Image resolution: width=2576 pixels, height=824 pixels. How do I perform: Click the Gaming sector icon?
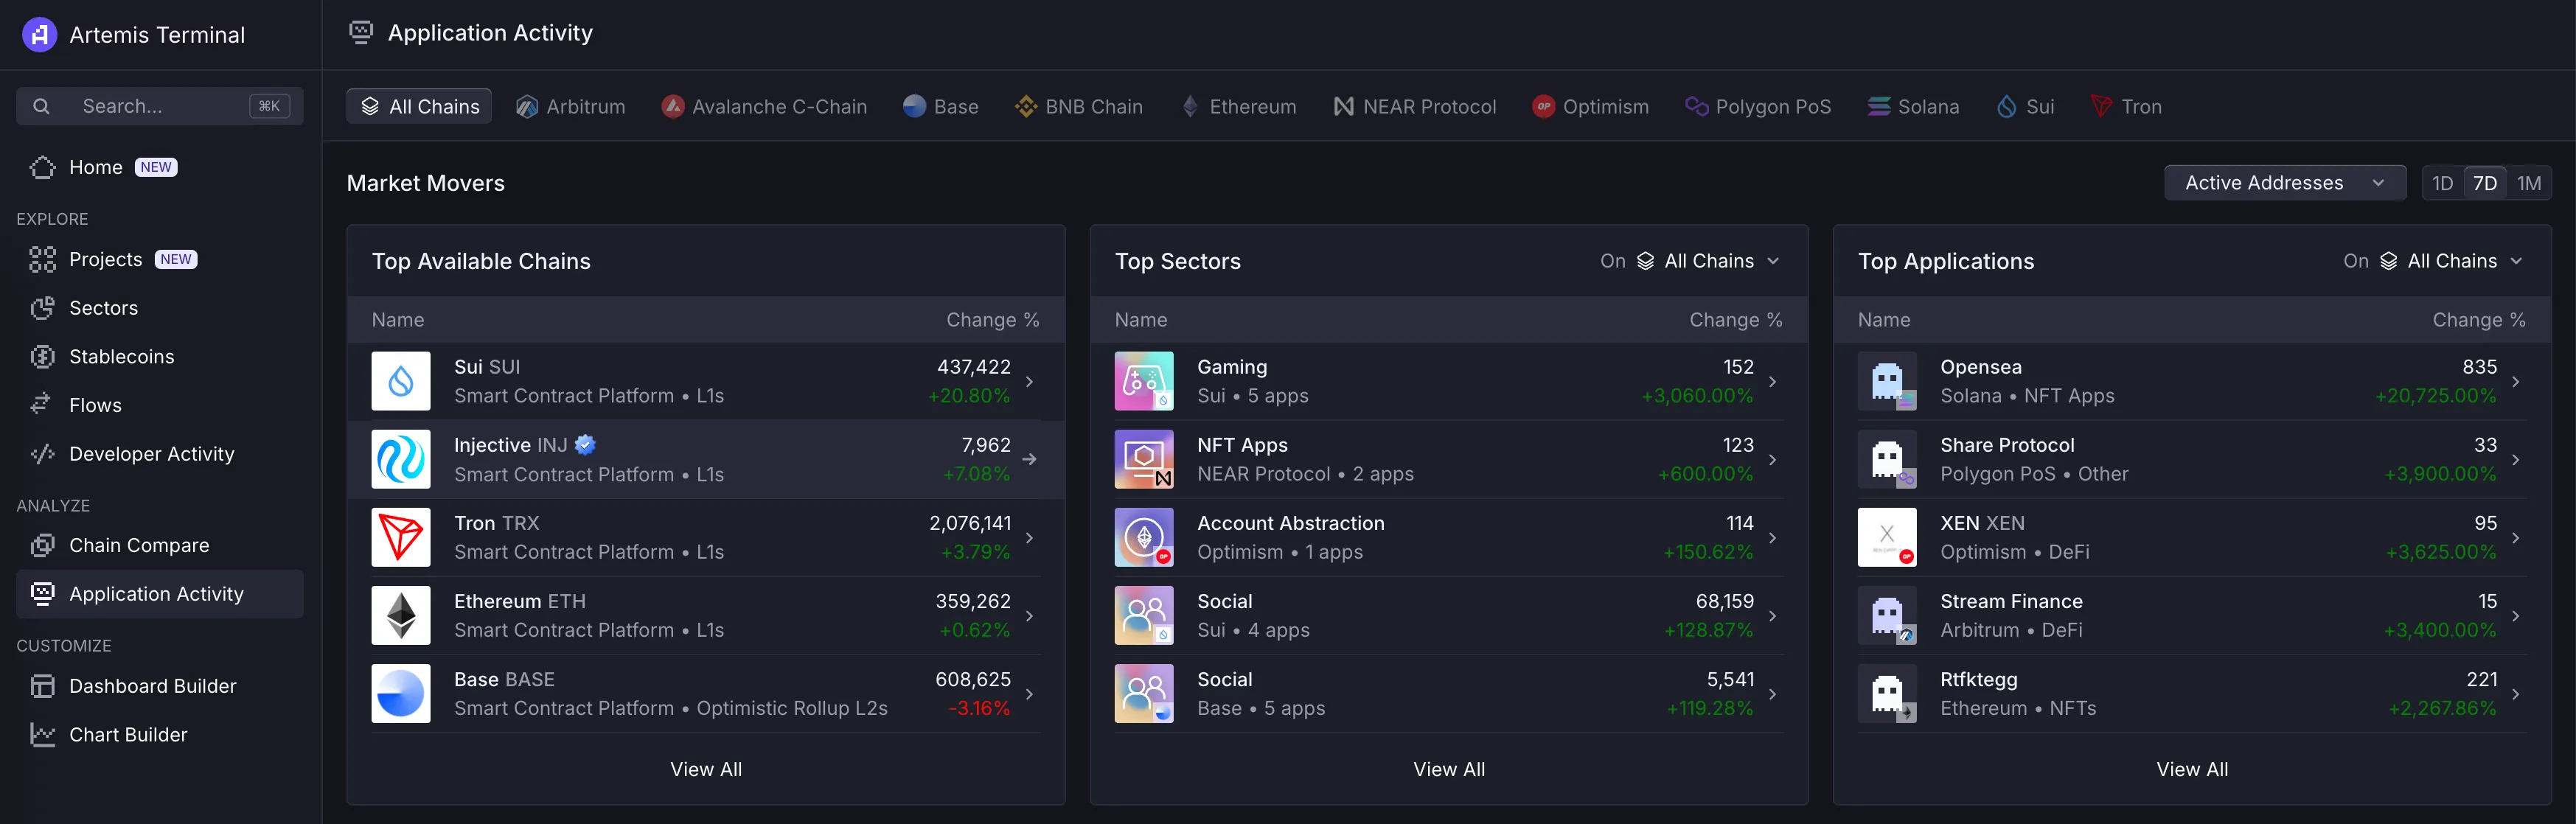(1144, 381)
